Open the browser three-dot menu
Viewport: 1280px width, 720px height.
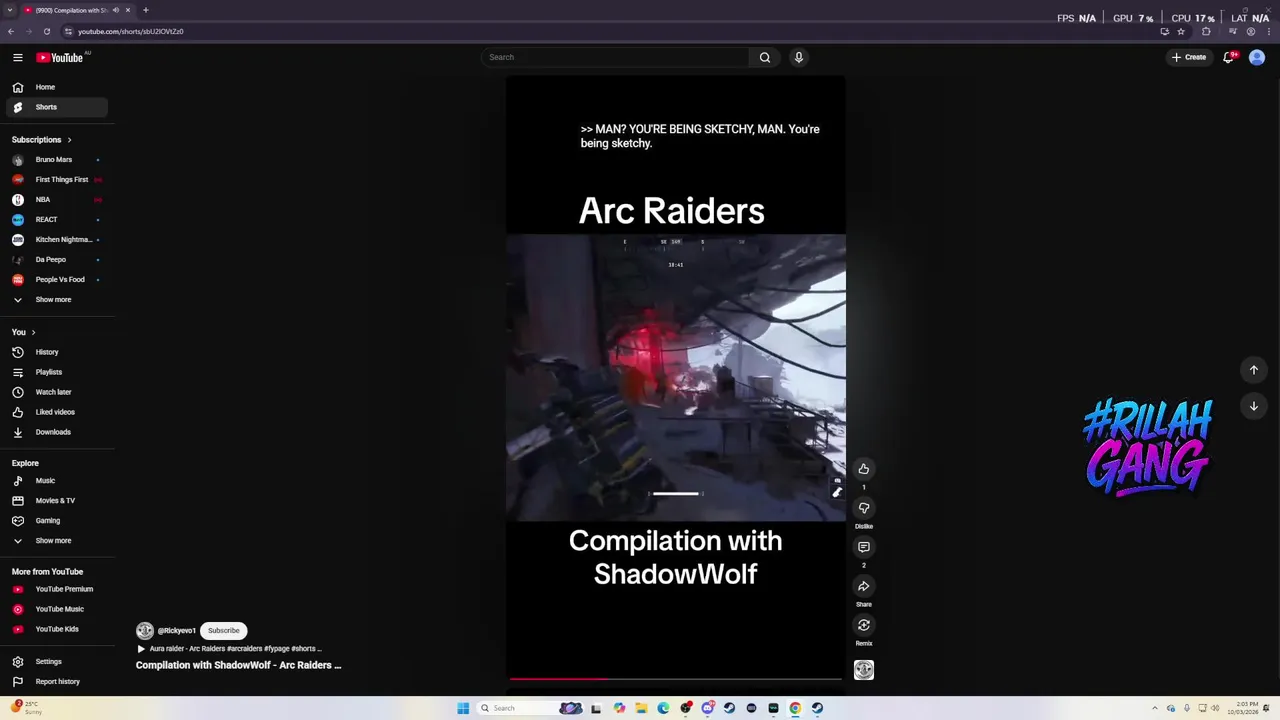pyautogui.click(x=1268, y=31)
